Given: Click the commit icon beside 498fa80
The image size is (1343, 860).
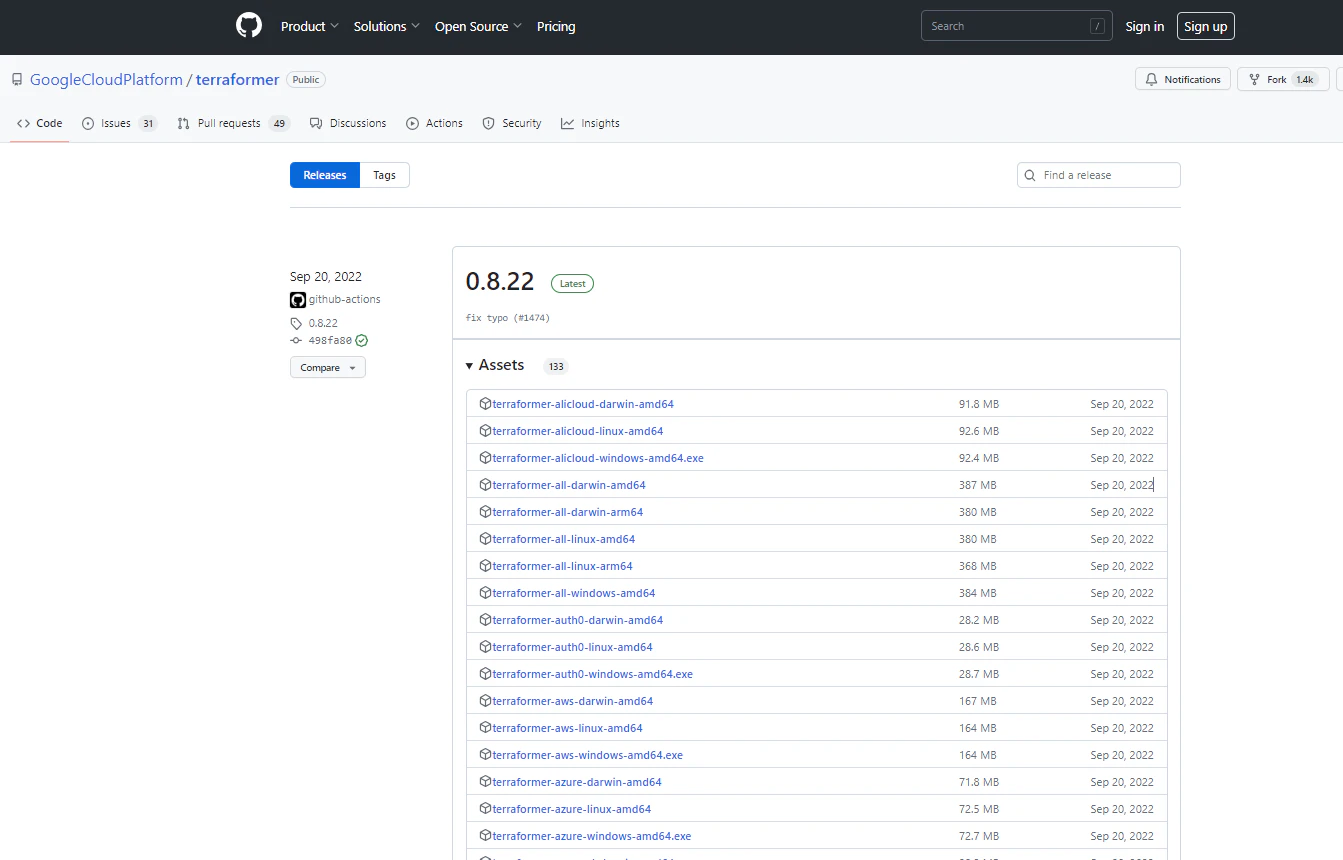Looking at the screenshot, I should 296,341.
